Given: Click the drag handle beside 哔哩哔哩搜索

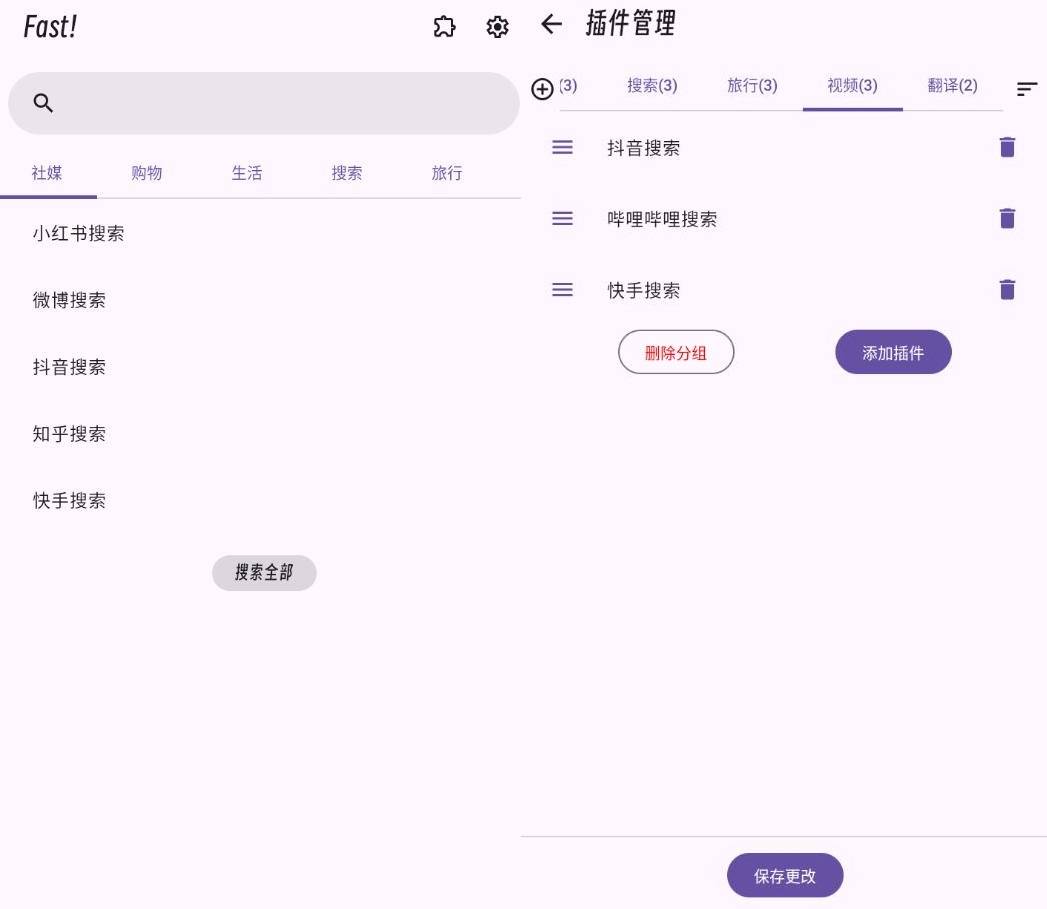Looking at the screenshot, I should coord(561,218).
